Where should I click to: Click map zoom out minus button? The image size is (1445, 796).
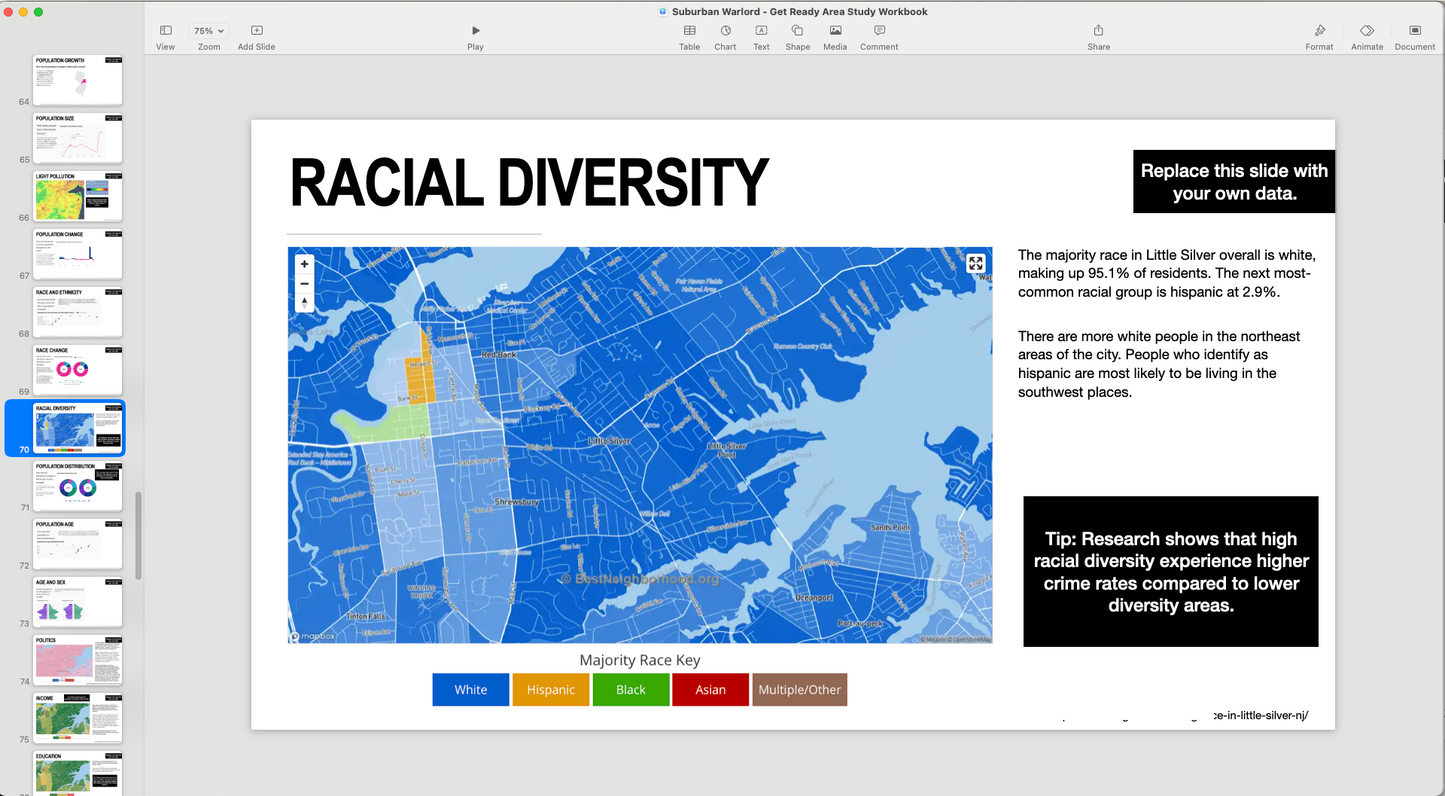pos(305,283)
